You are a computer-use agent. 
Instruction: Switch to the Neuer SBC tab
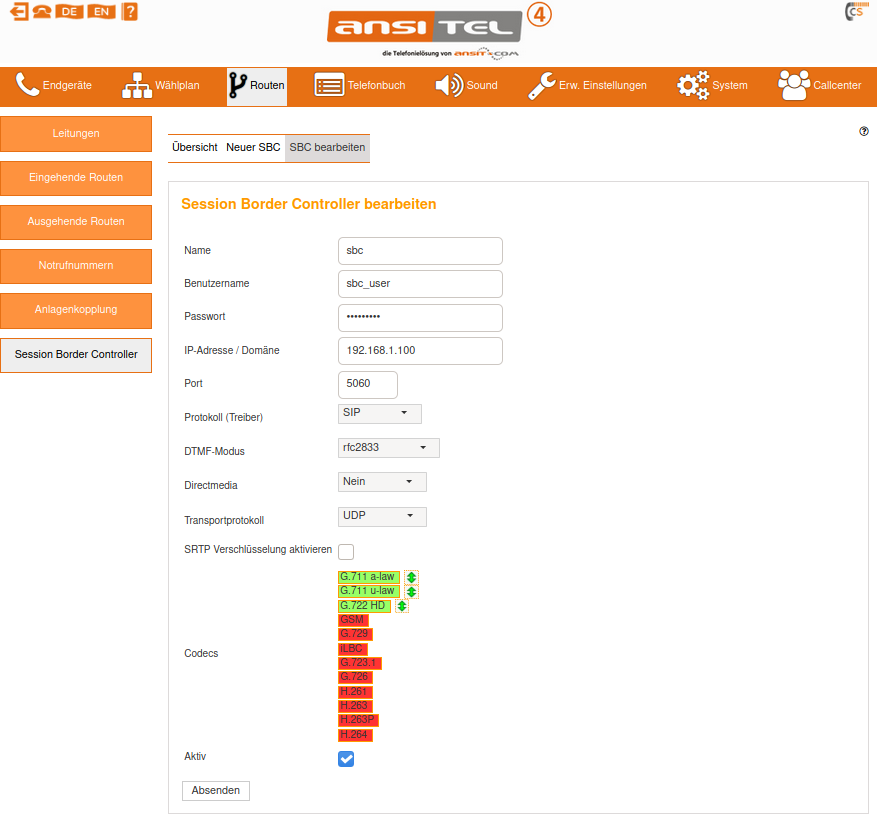click(x=253, y=147)
